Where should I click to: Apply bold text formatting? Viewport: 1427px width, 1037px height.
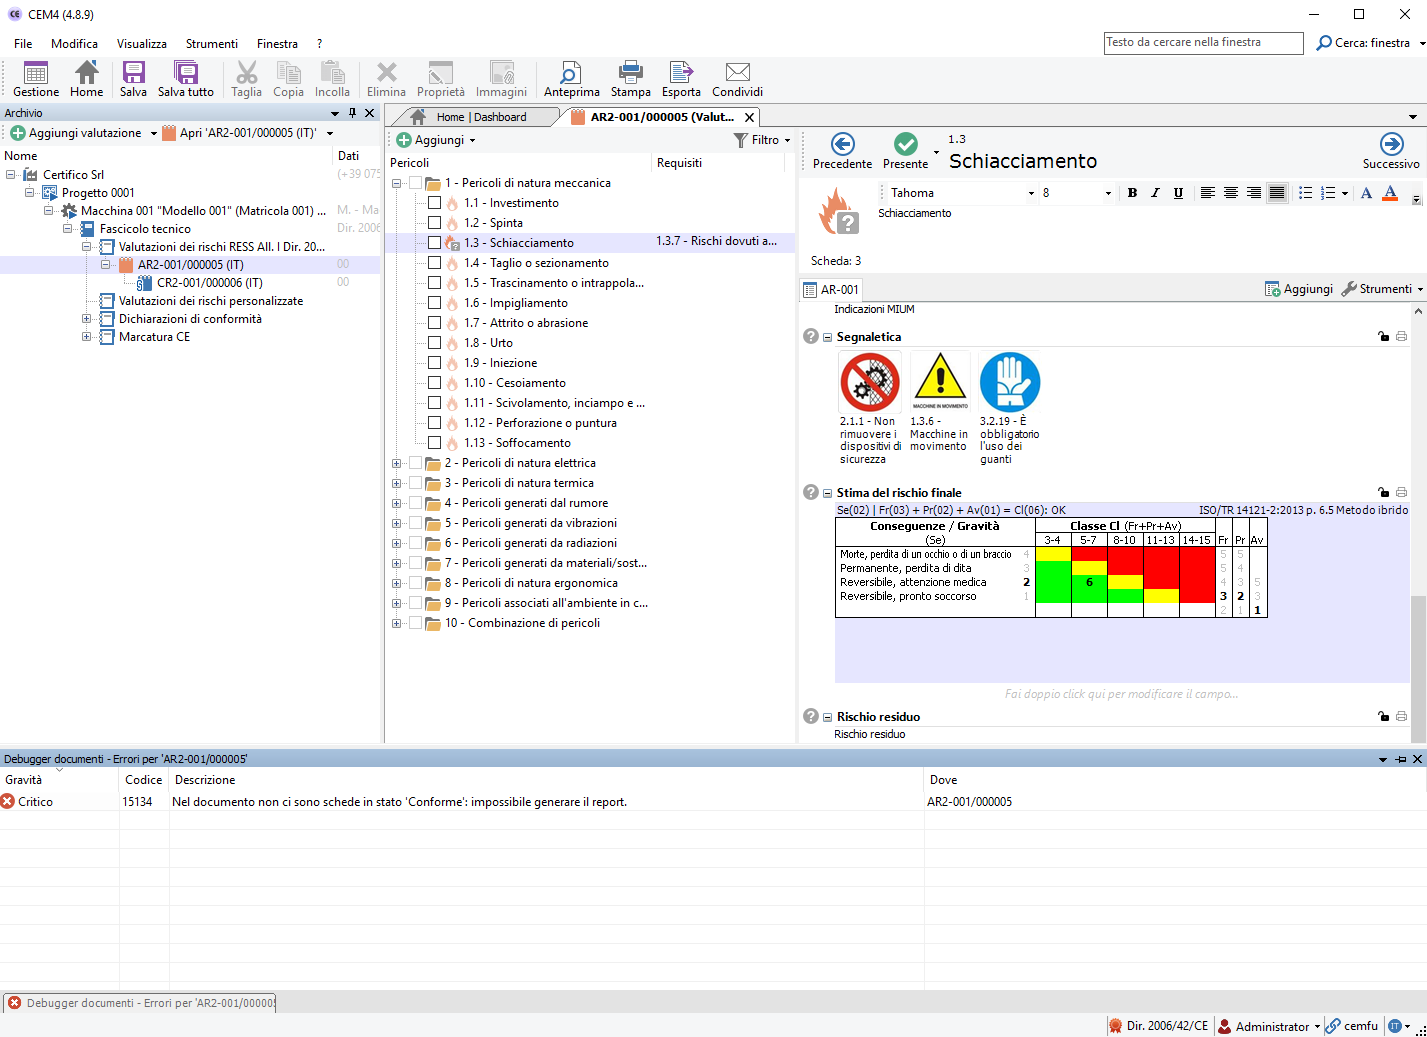point(1132,193)
